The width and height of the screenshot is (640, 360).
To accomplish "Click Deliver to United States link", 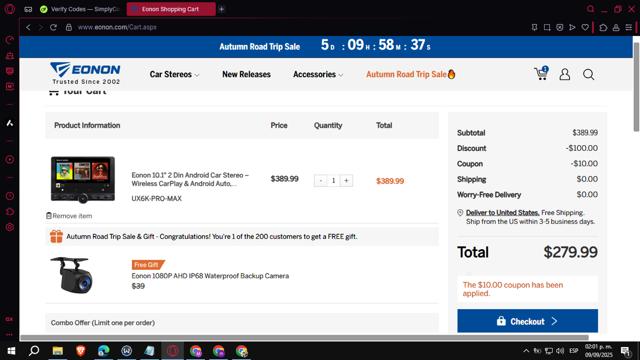I will click(502, 213).
